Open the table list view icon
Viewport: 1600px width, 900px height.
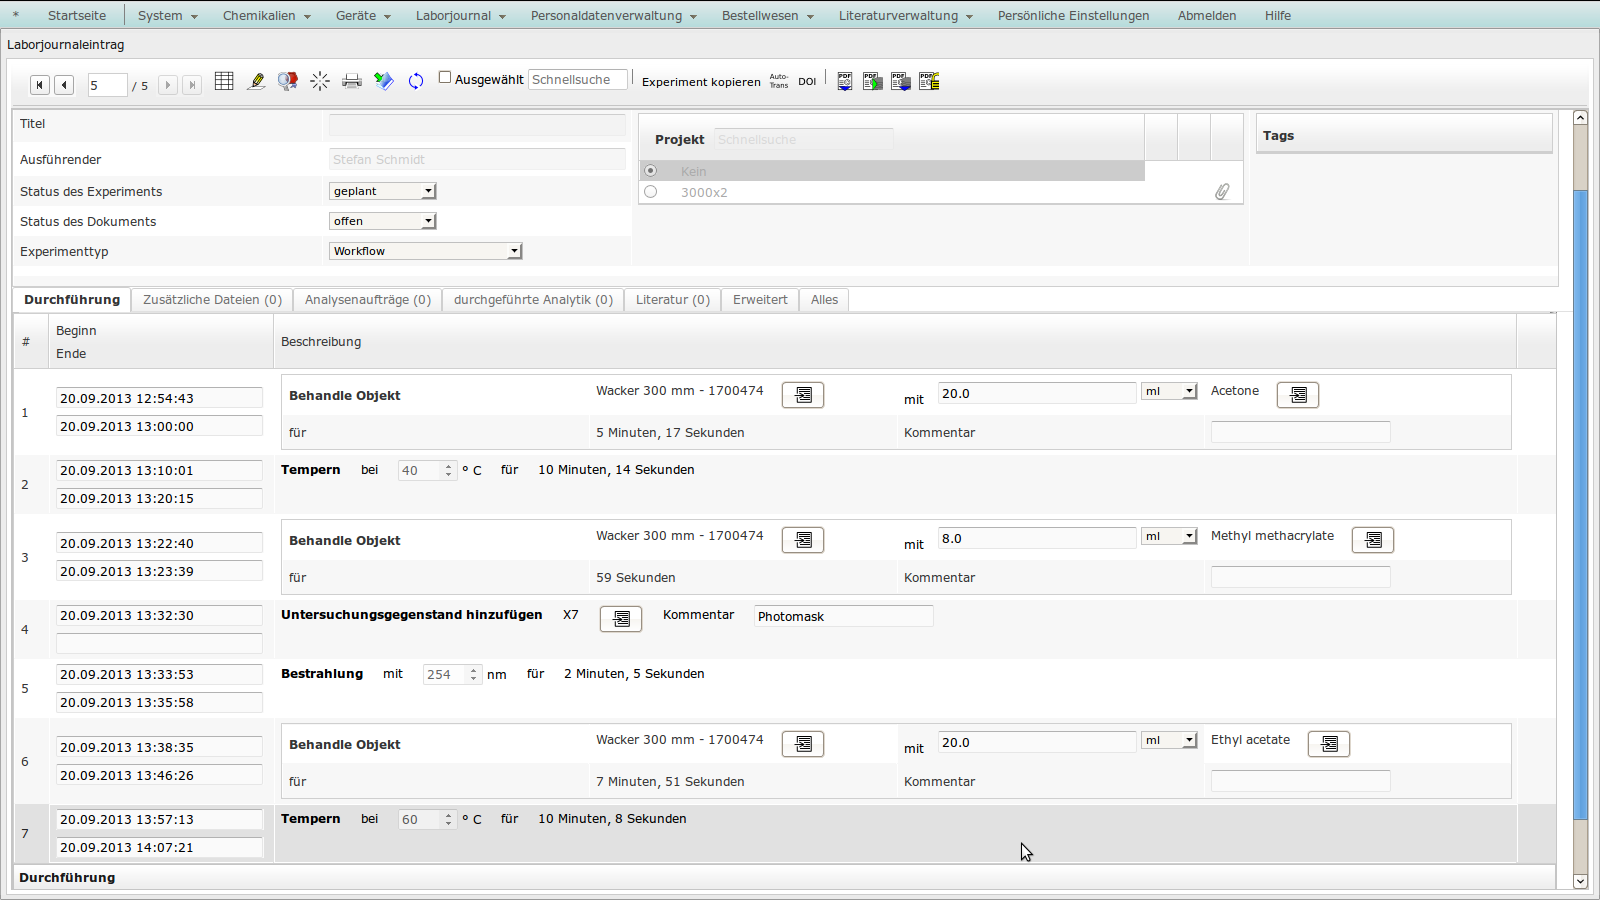[x=224, y=81]
